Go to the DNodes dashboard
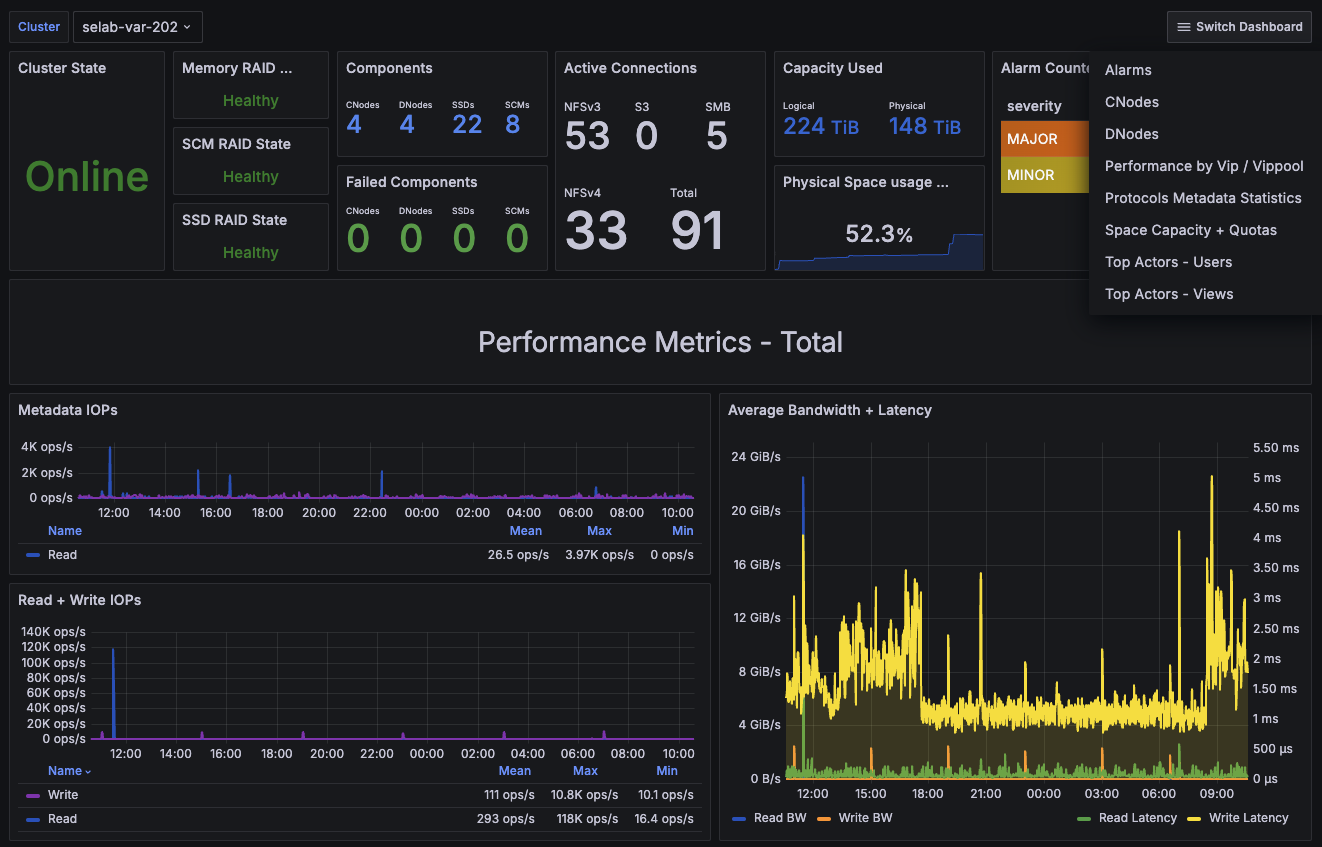 [1132, 134]
